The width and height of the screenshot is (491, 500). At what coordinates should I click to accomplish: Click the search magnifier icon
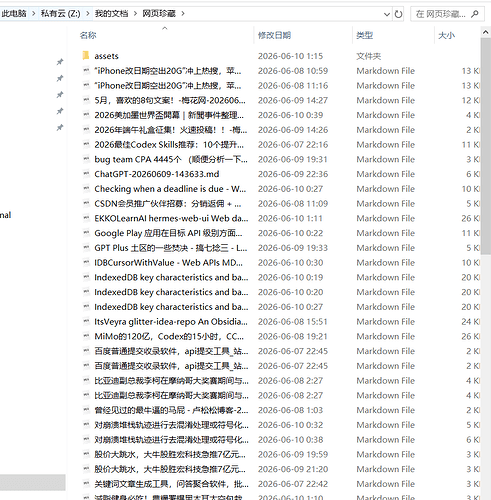point(475,14)
